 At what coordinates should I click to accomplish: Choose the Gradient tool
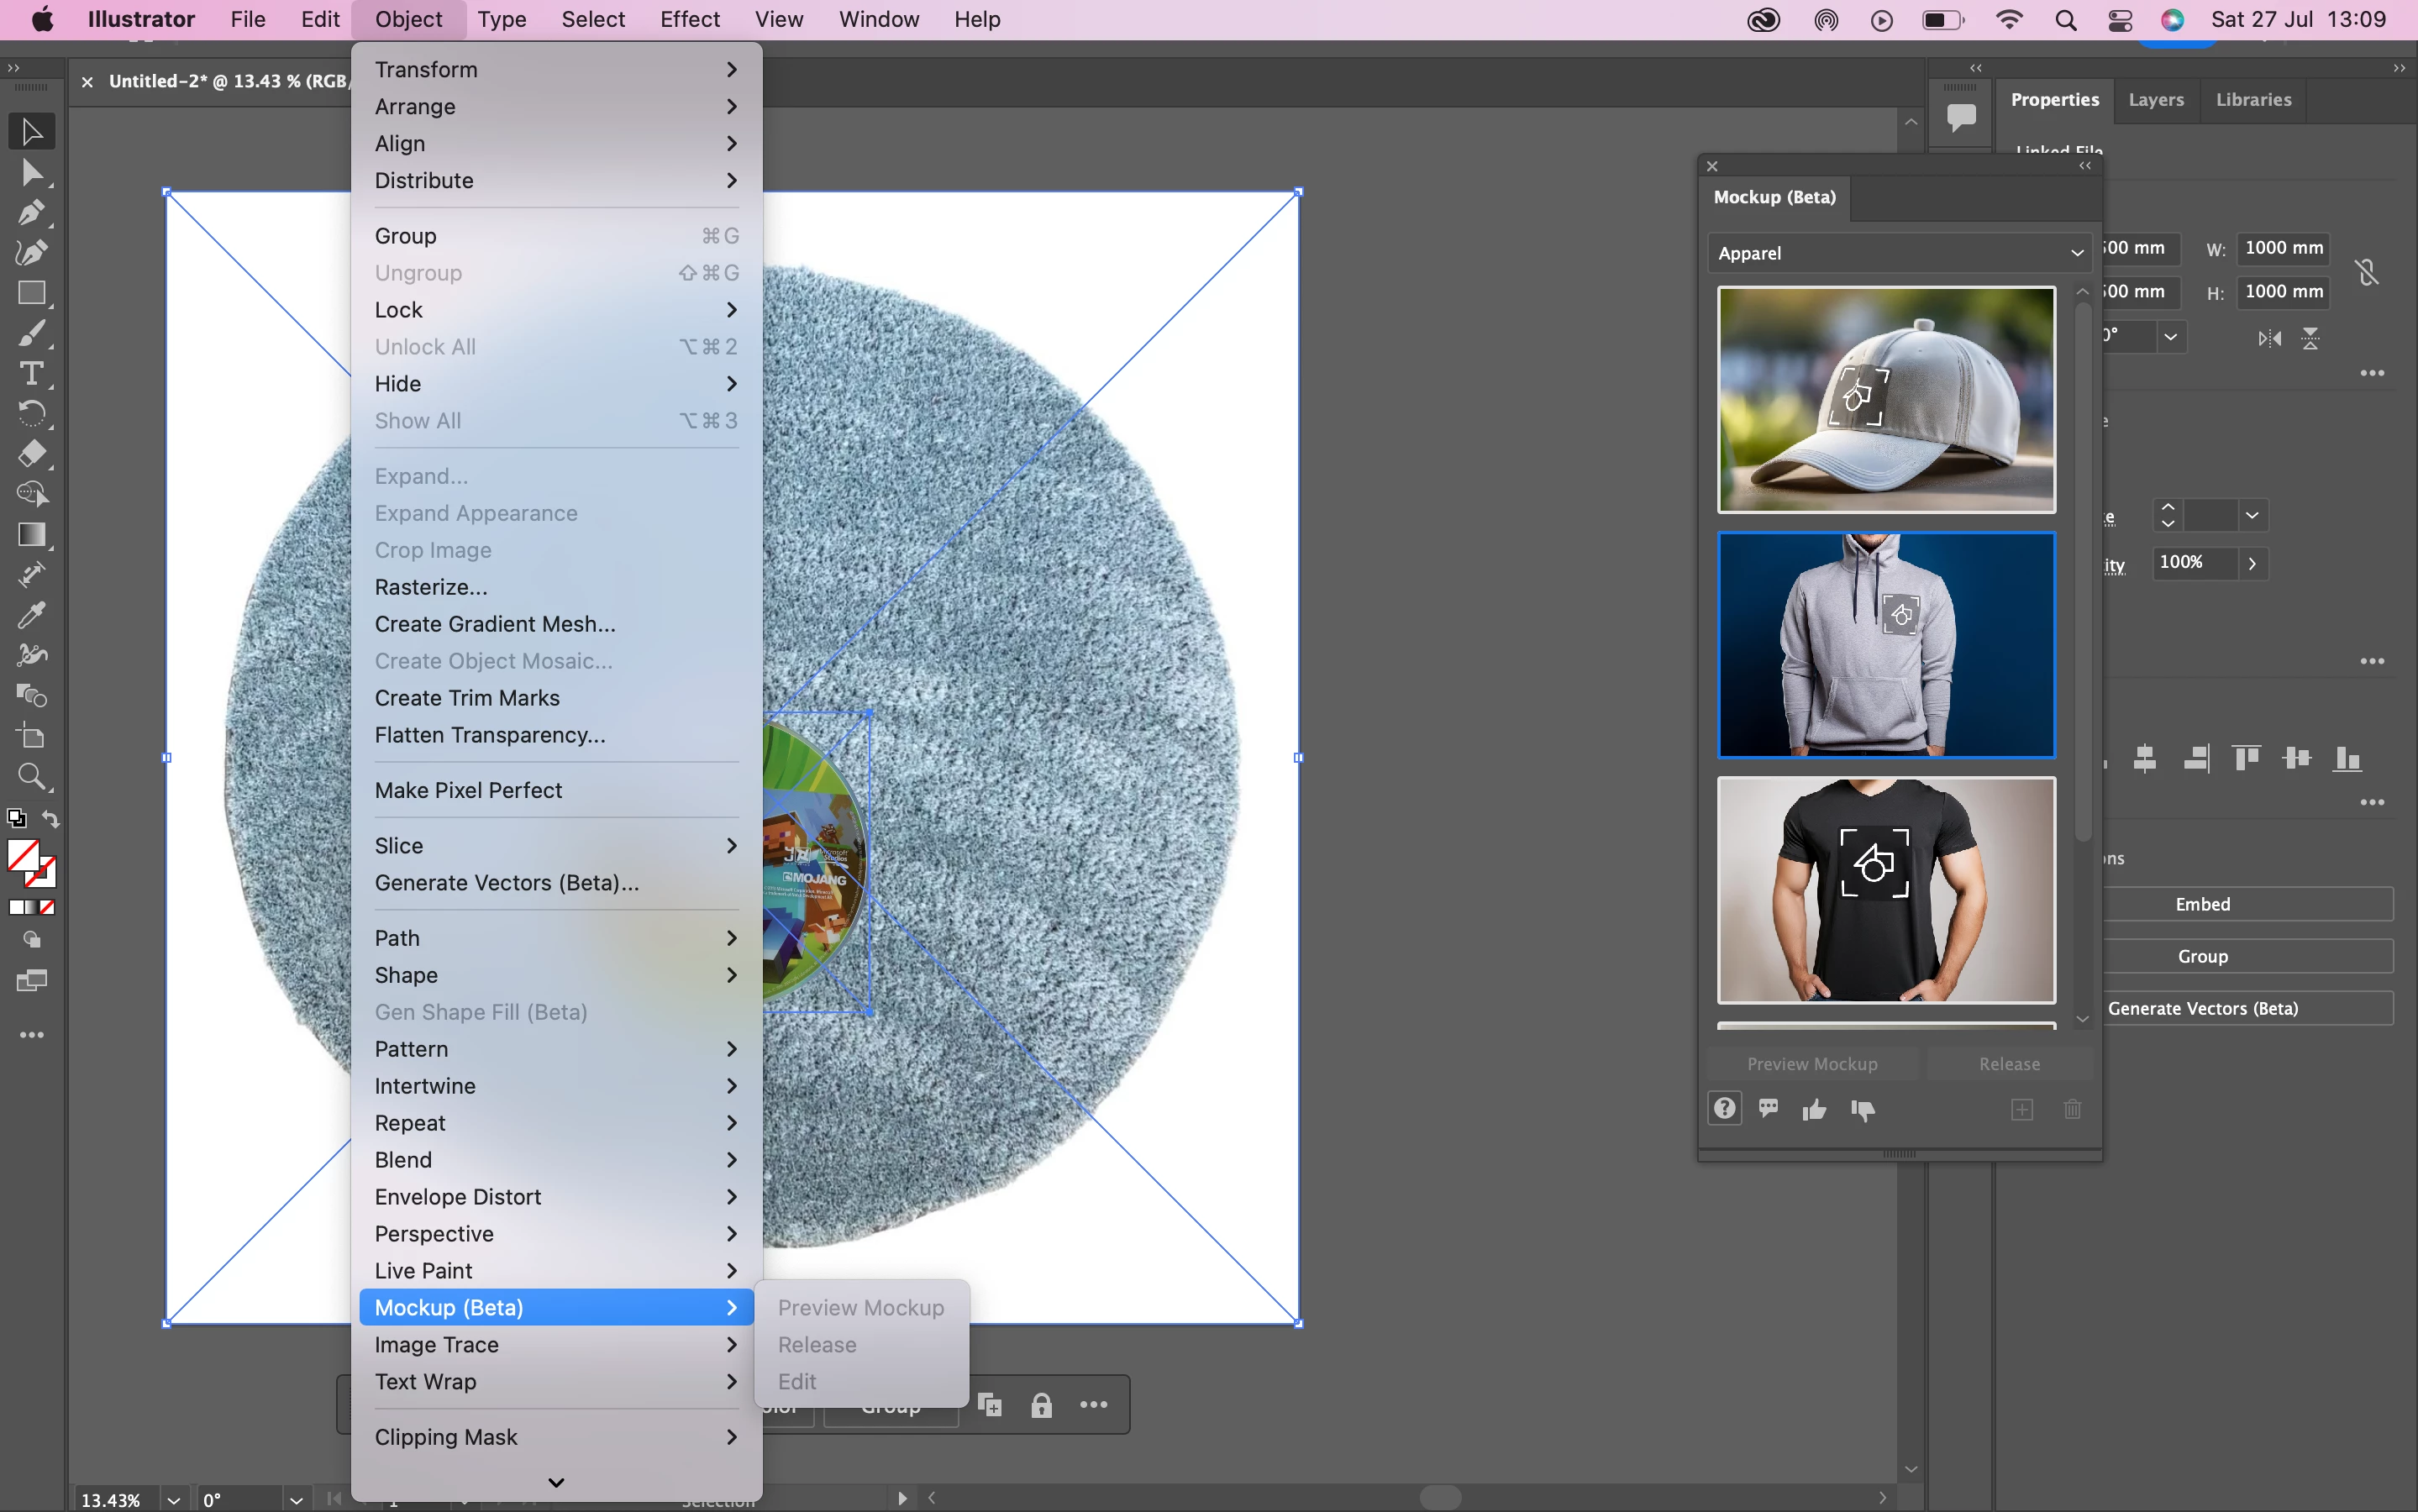point(30,534)
